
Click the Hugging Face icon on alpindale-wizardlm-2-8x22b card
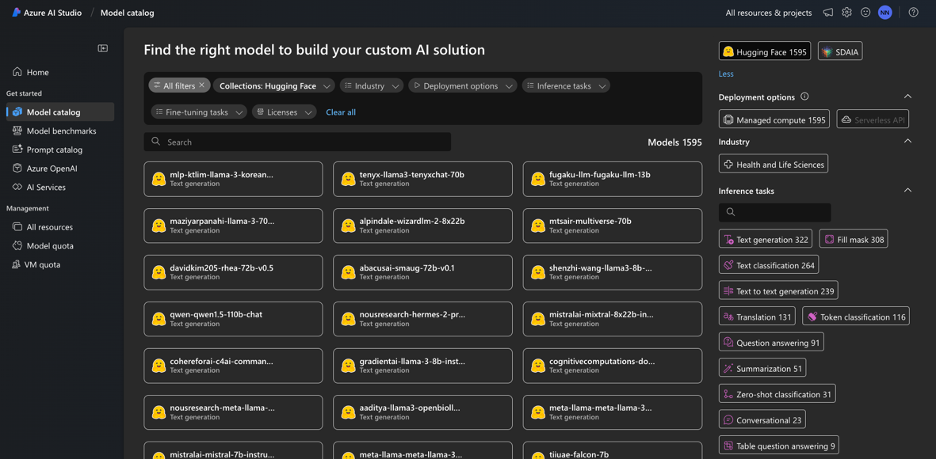pos(348,226)
